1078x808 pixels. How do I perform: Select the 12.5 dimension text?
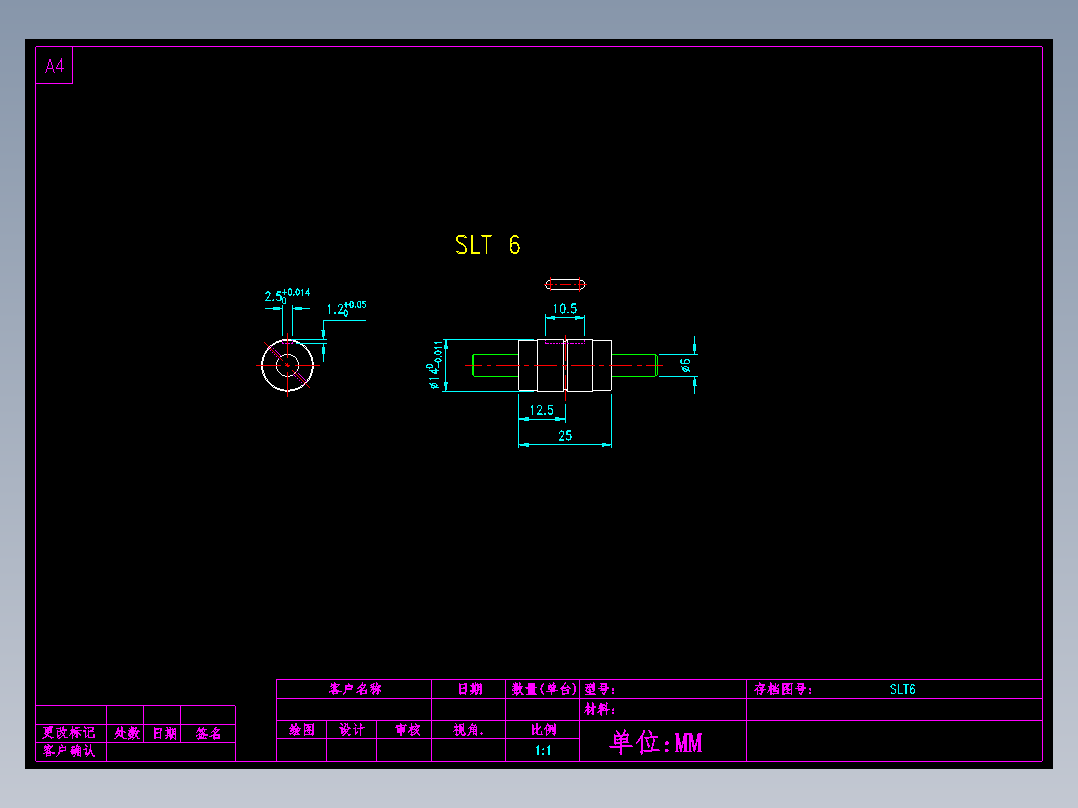542,411
